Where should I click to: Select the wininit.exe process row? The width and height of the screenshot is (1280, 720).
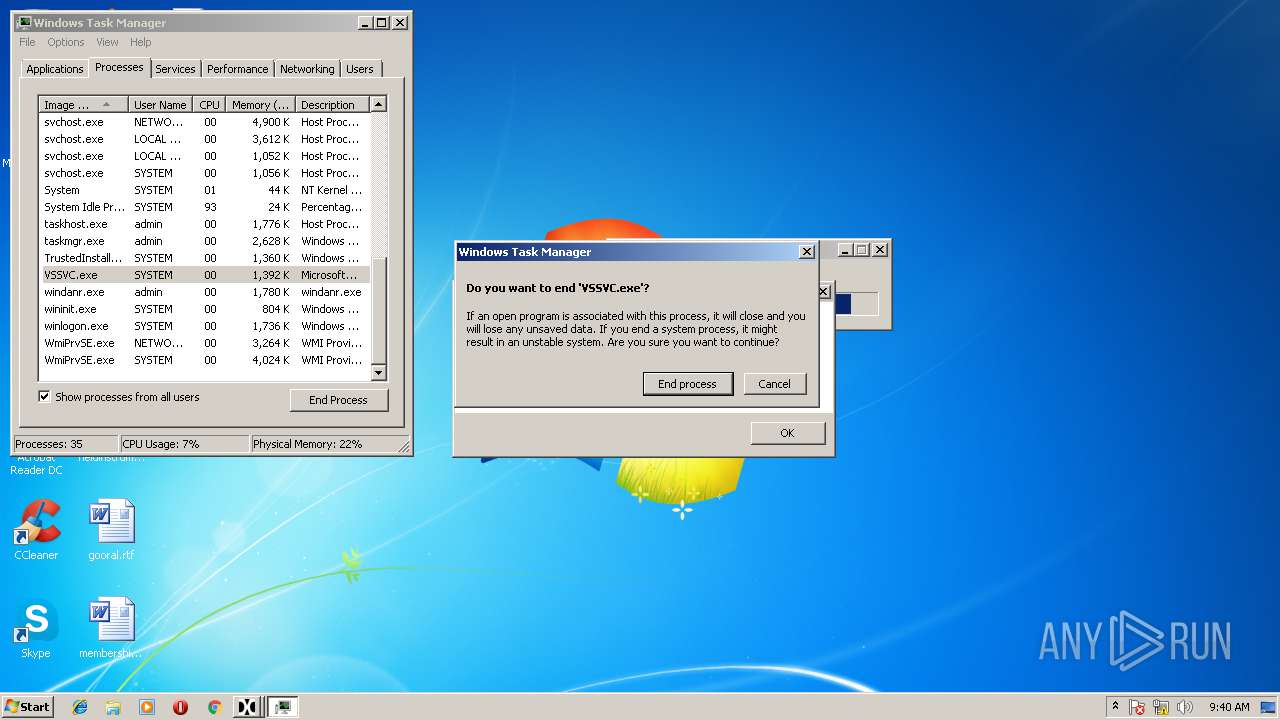[204, 309]
